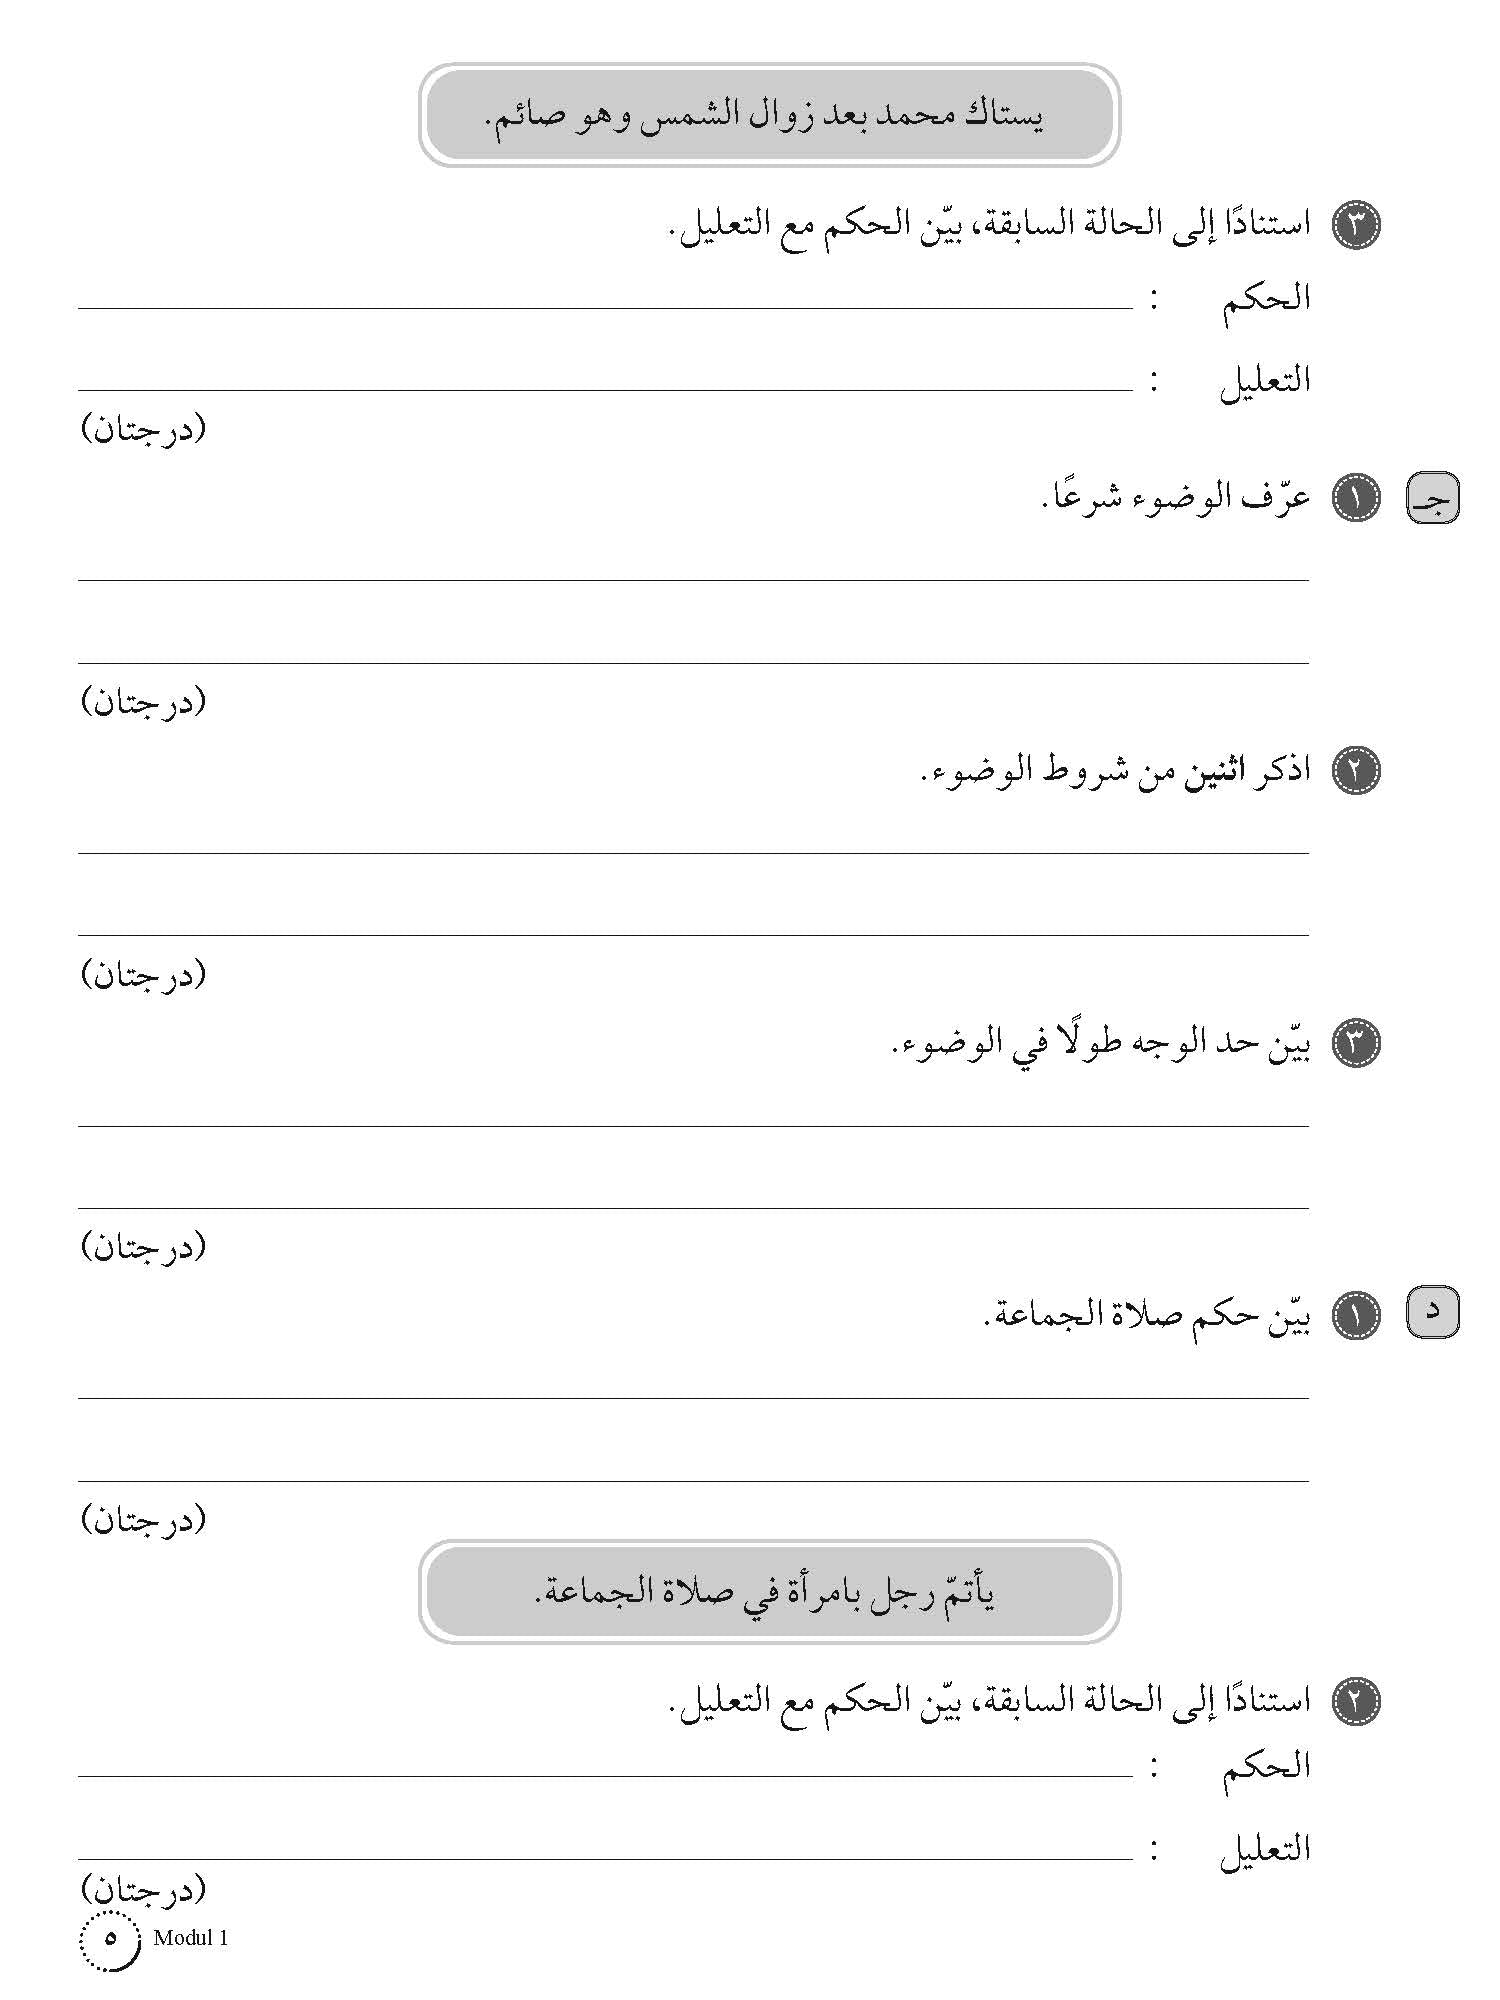The height and width of the screenshot is (2000, 1500).
Task: Click first answer line under عرّف الوضوء شرعًا
Action: pos(693,580)
